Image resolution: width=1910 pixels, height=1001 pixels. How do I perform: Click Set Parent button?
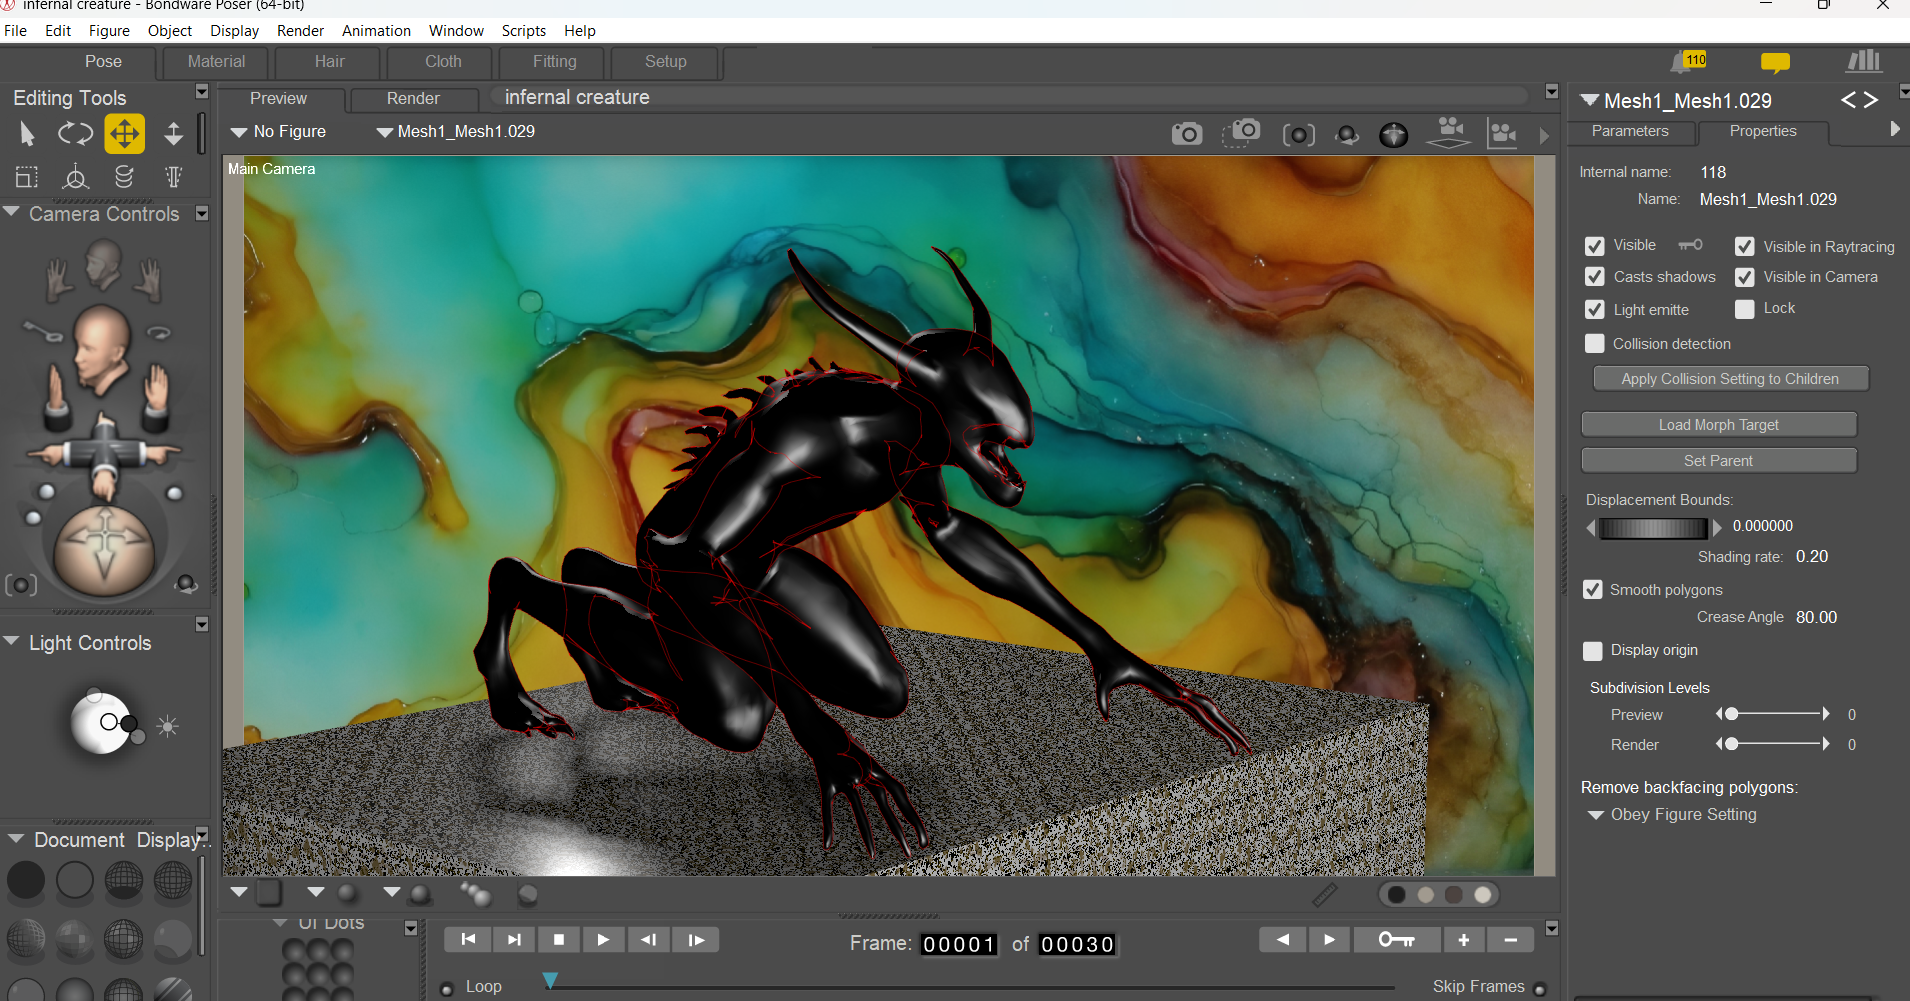pos(1718,461)
